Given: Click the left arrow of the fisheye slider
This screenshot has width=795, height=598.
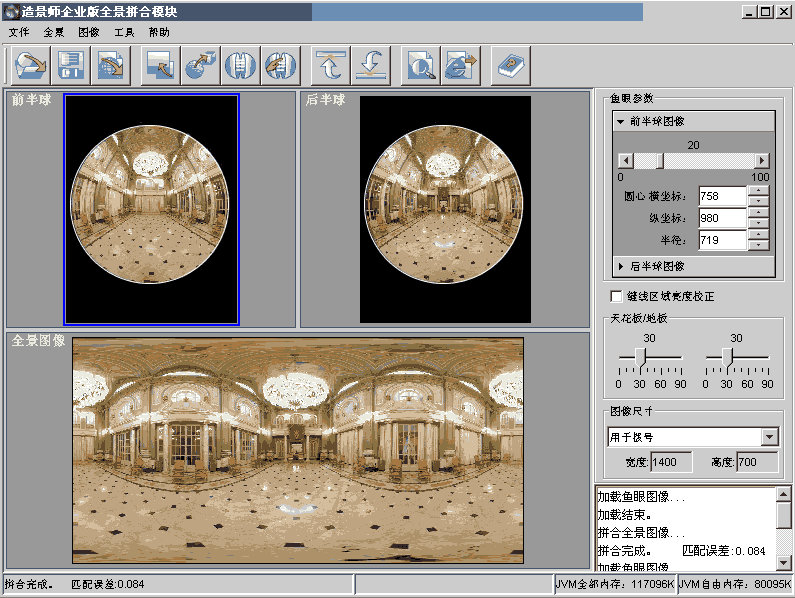Looking at the screenshot, I should pos(626,161).
